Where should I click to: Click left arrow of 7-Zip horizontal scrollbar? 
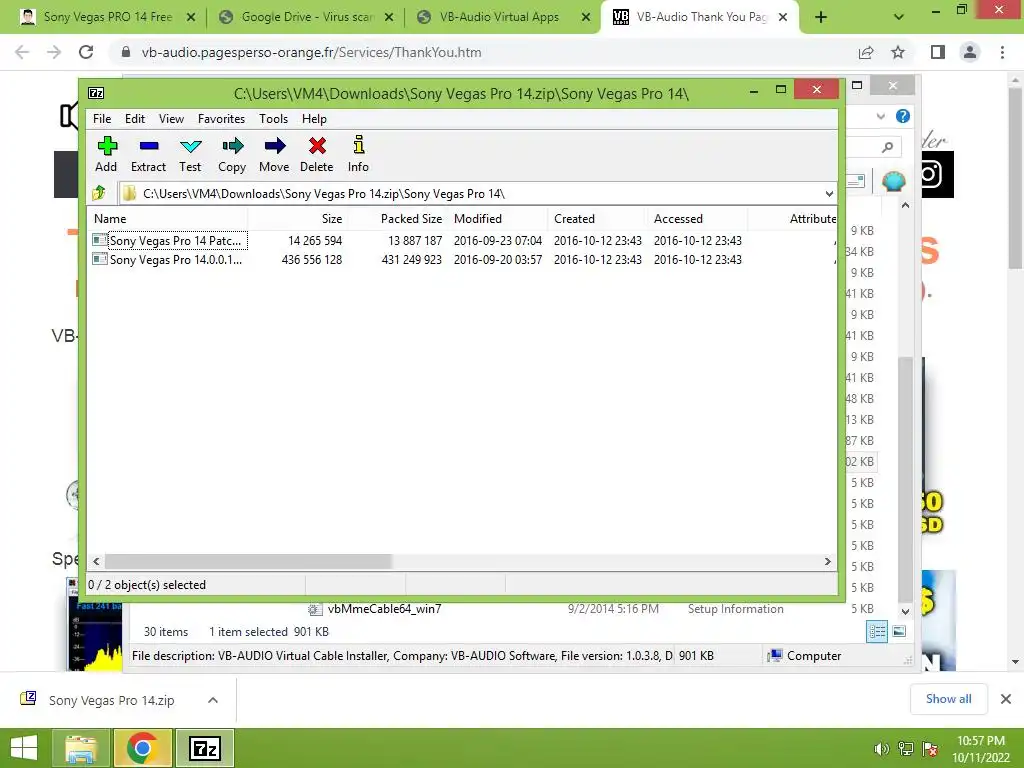[x=97, y=561]
